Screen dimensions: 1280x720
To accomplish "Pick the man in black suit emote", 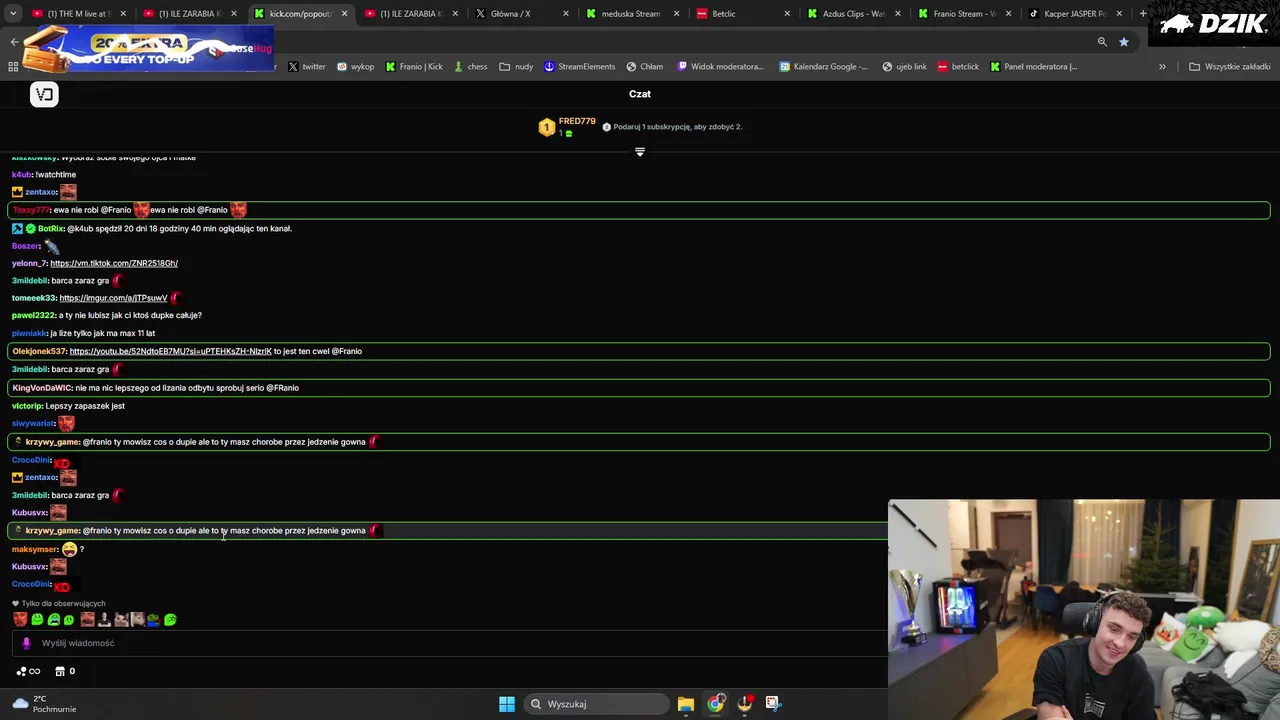I will (x=104, y=620).
